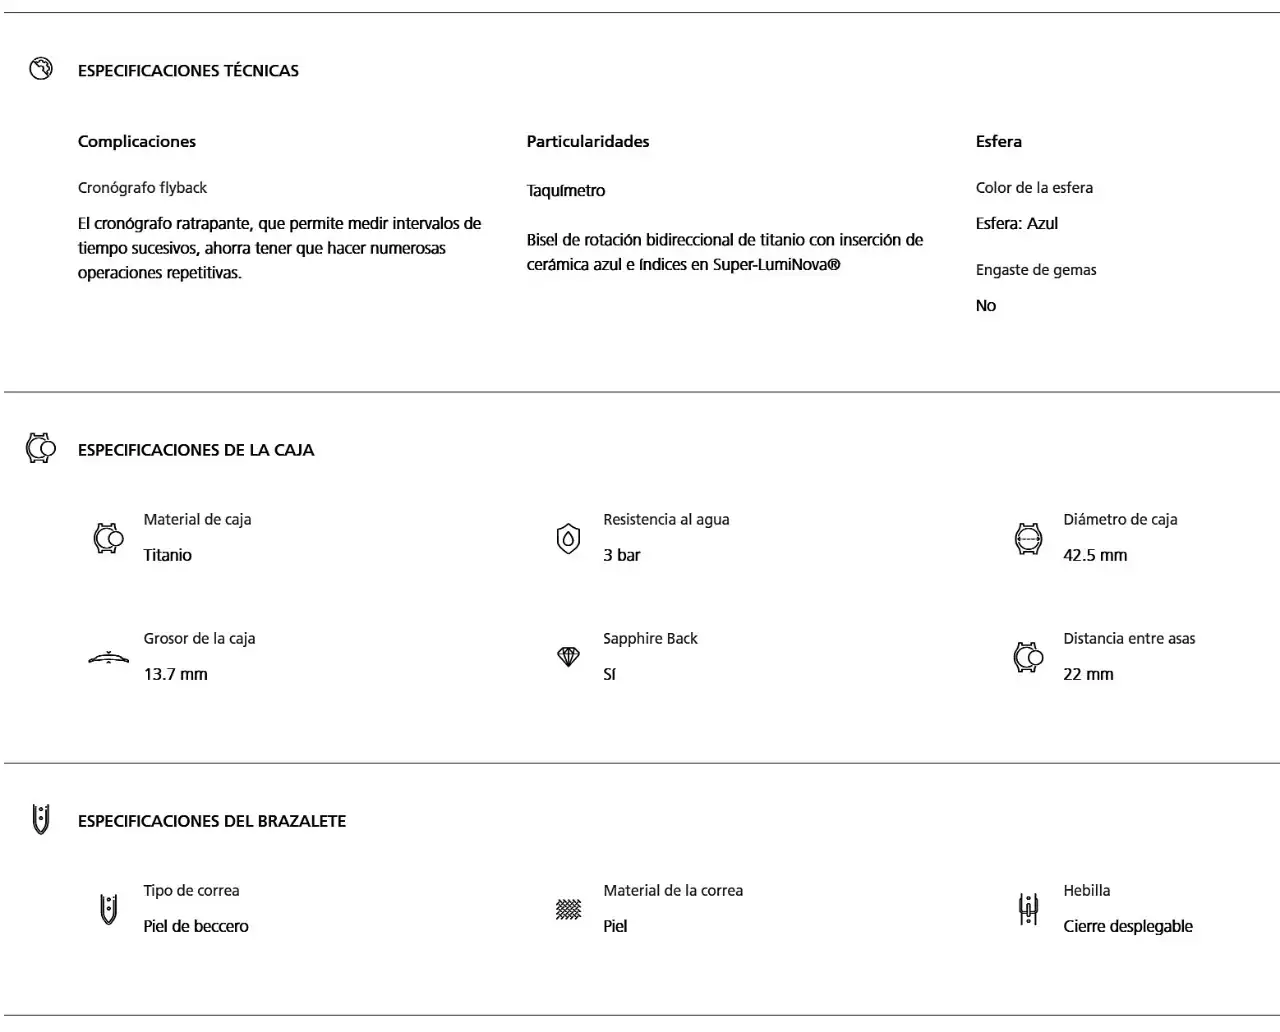Screen dimensions: 1280x1032
Task: Select the ESPECIFICACIONES DE LA CAJA heading
Action: tap(196, 450)
